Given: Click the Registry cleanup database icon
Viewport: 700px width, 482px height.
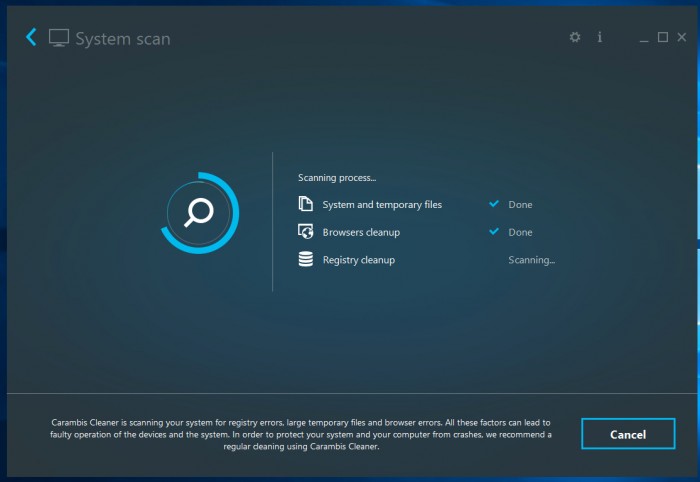Looking at the screenshot, I should point(306,260).
